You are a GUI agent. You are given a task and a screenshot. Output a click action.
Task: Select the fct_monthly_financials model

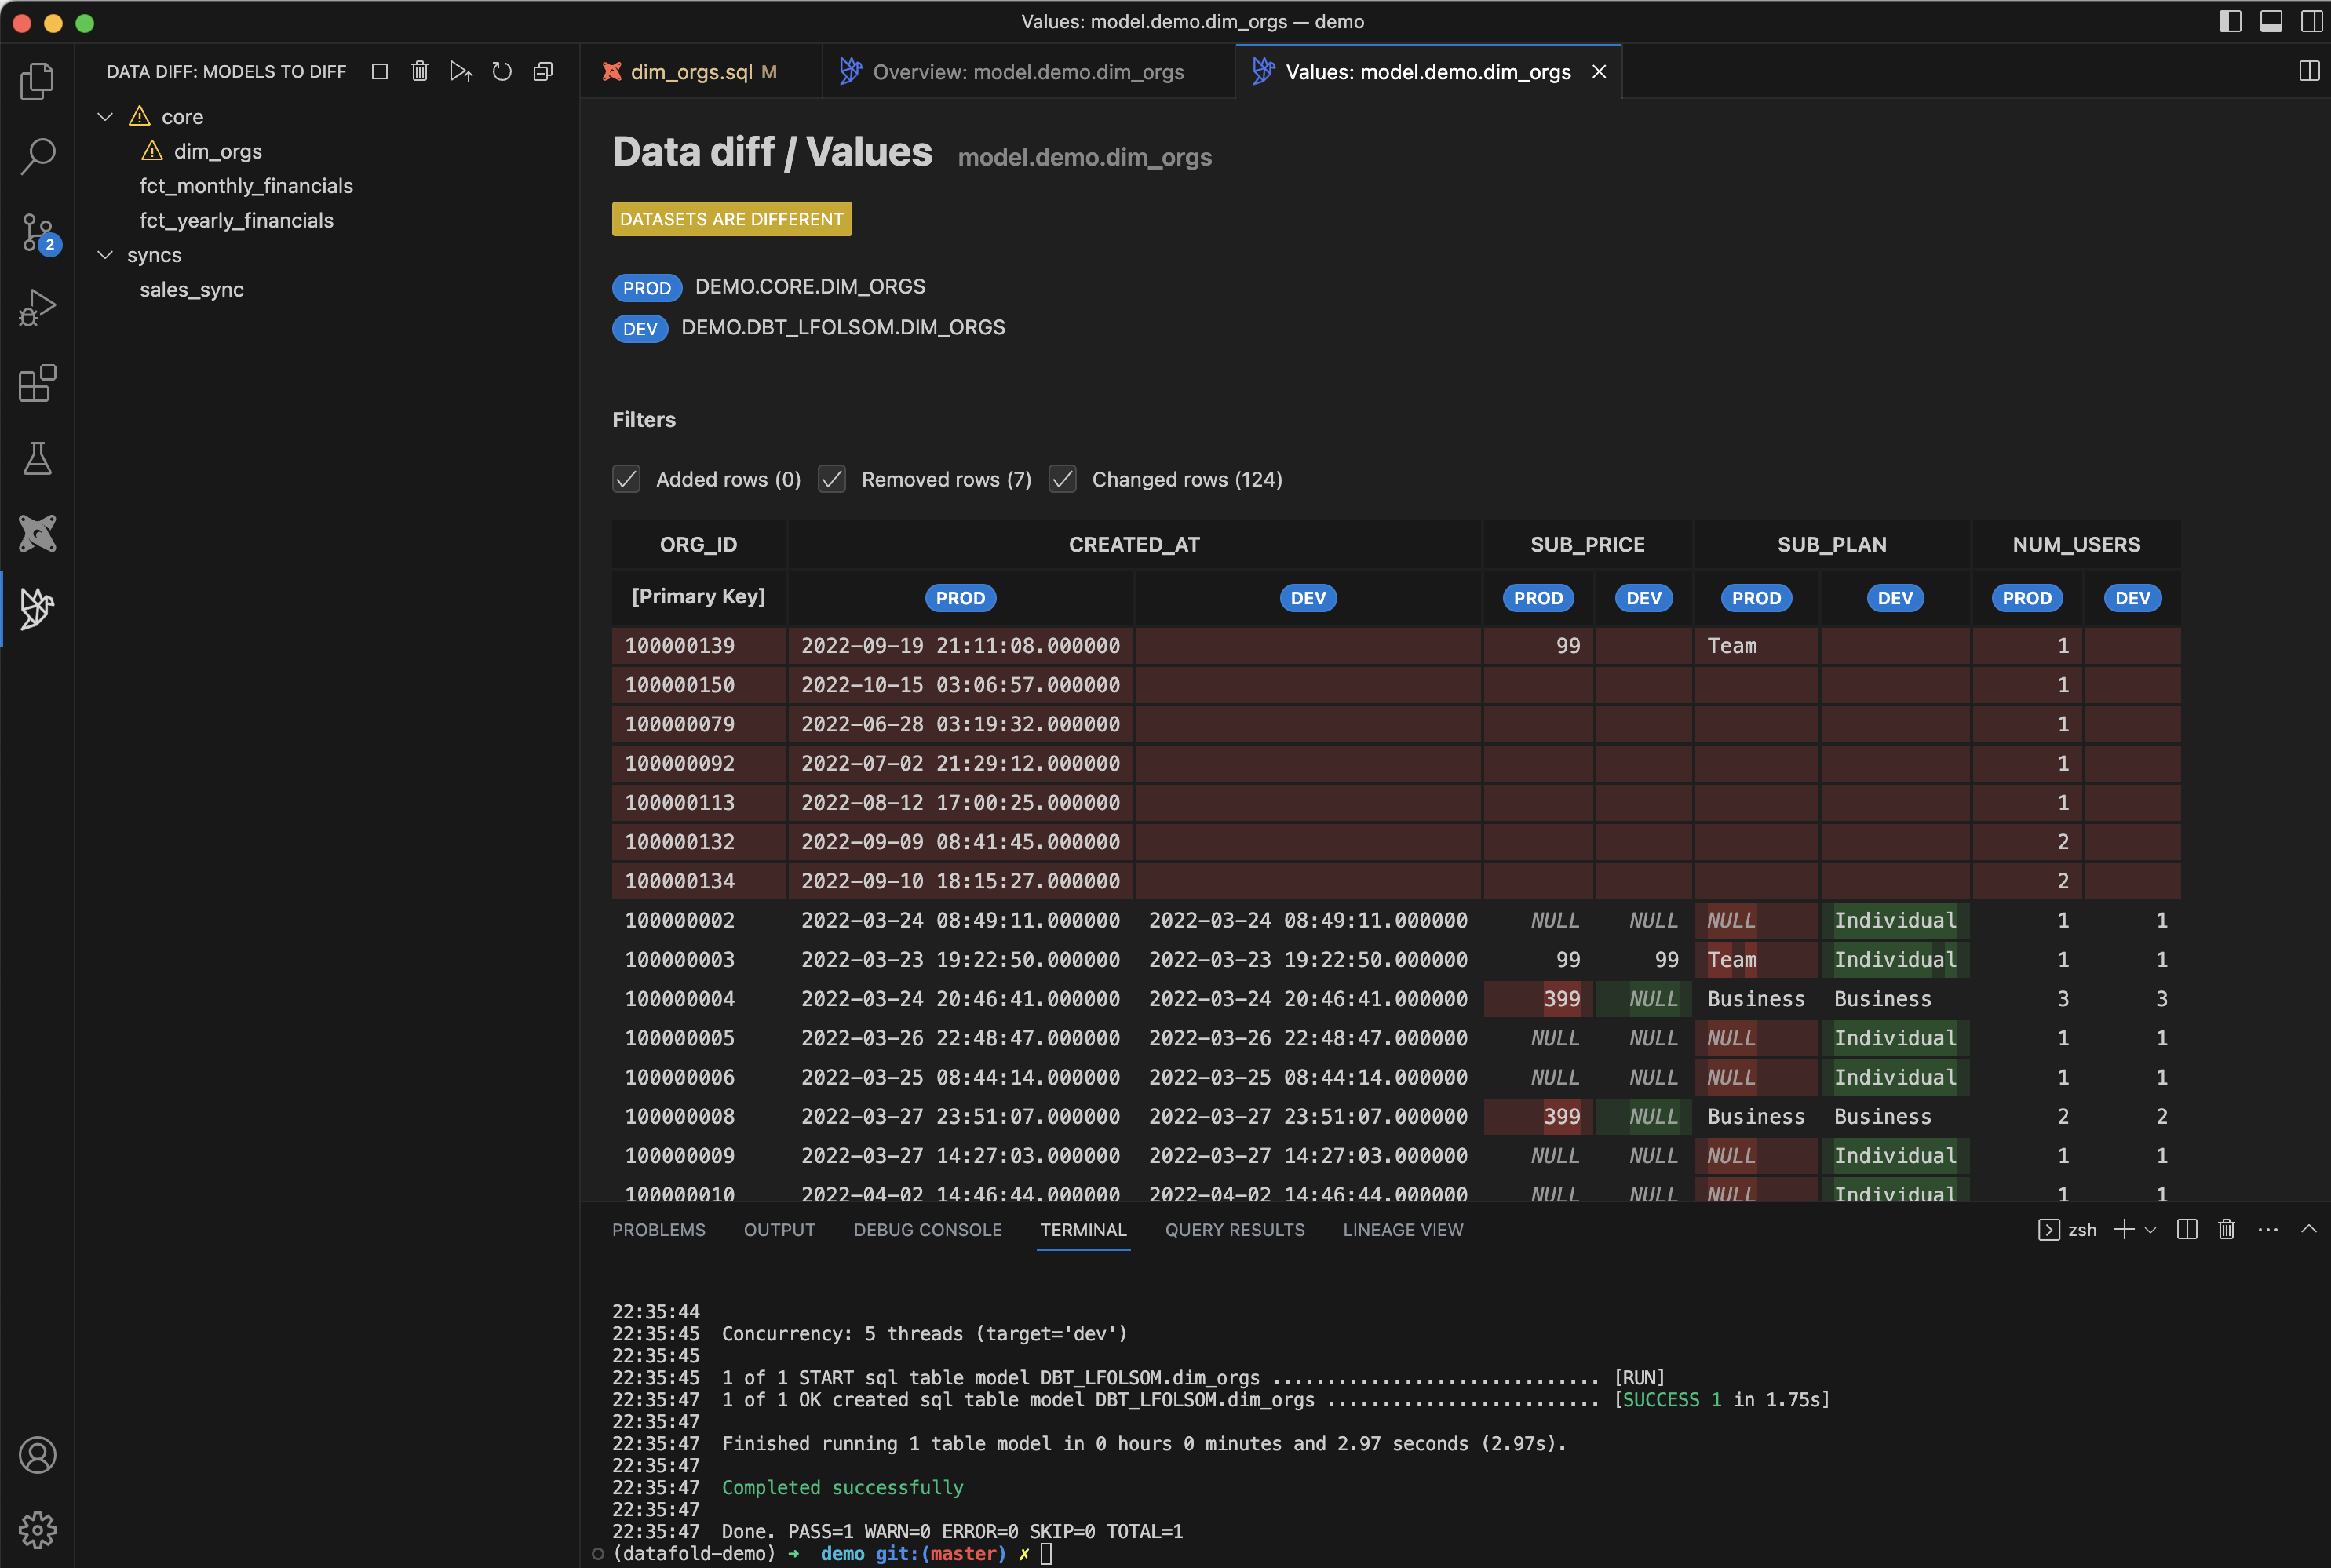click(246, 185)
